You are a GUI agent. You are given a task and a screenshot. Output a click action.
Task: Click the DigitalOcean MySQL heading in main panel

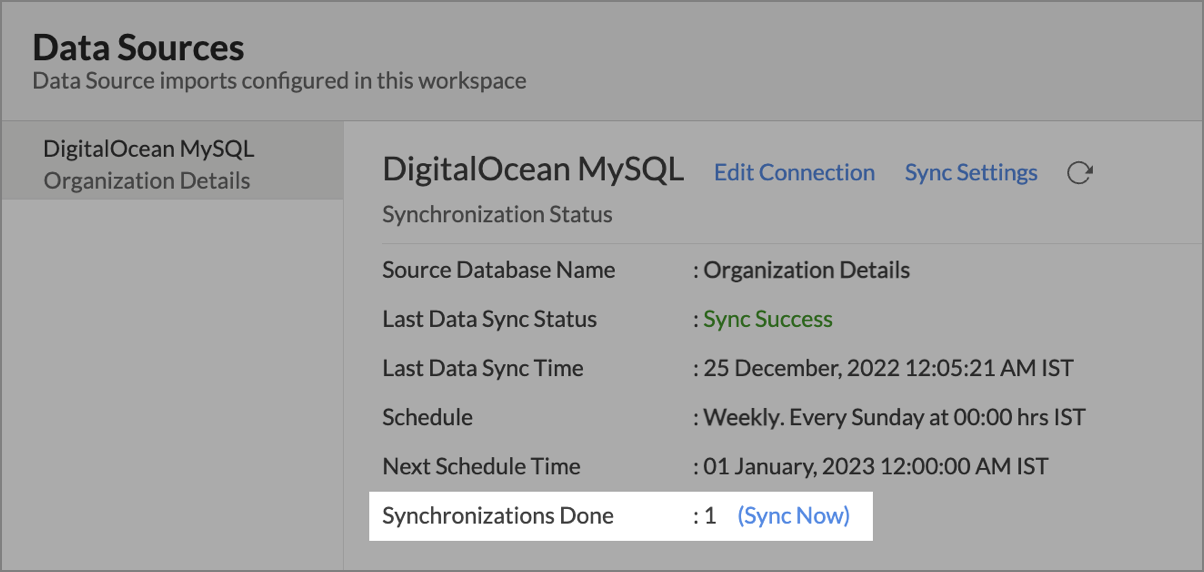pyautogui.click(x=532, y=171)
